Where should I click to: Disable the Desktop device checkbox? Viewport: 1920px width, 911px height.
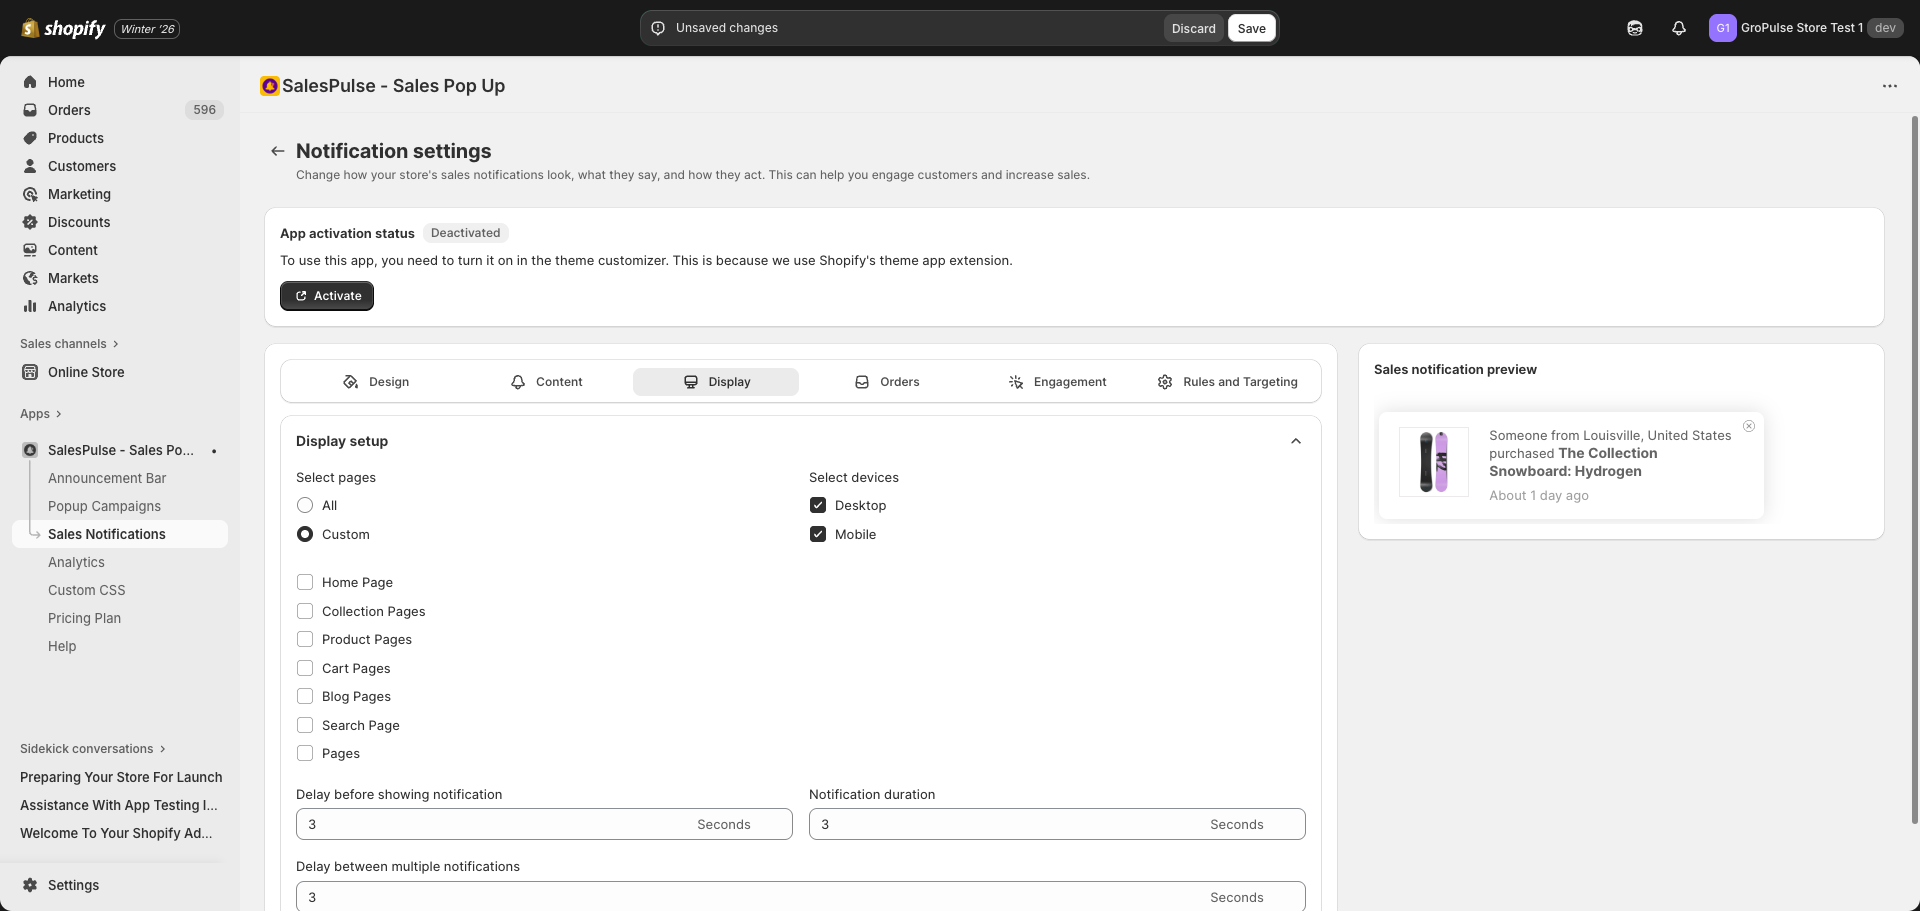tap(818, 505)
